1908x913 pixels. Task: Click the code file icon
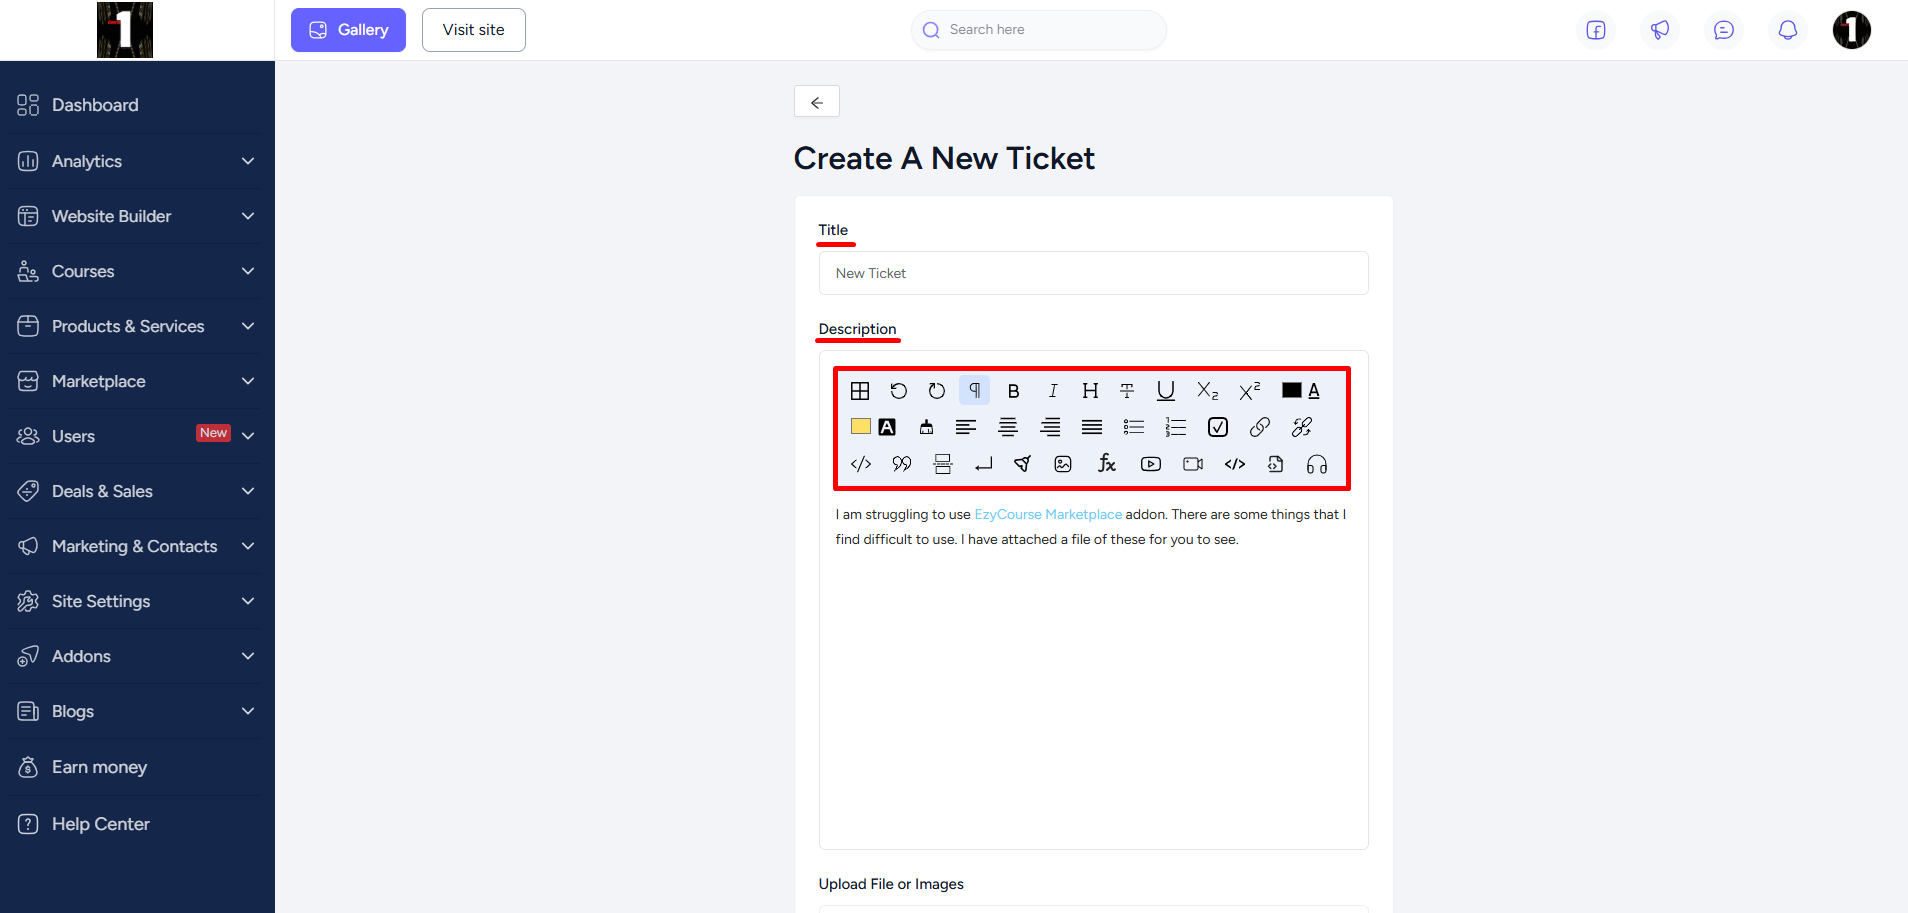1275,464
